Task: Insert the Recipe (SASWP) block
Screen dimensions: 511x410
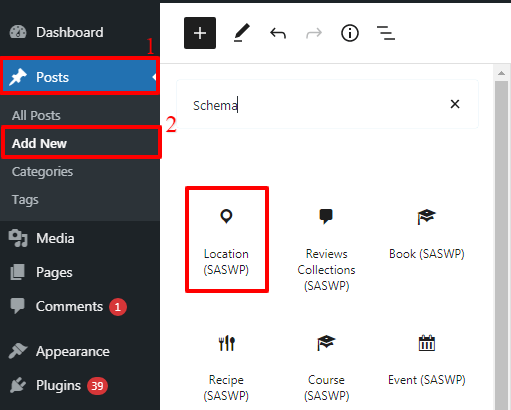Action: (227, 368)
